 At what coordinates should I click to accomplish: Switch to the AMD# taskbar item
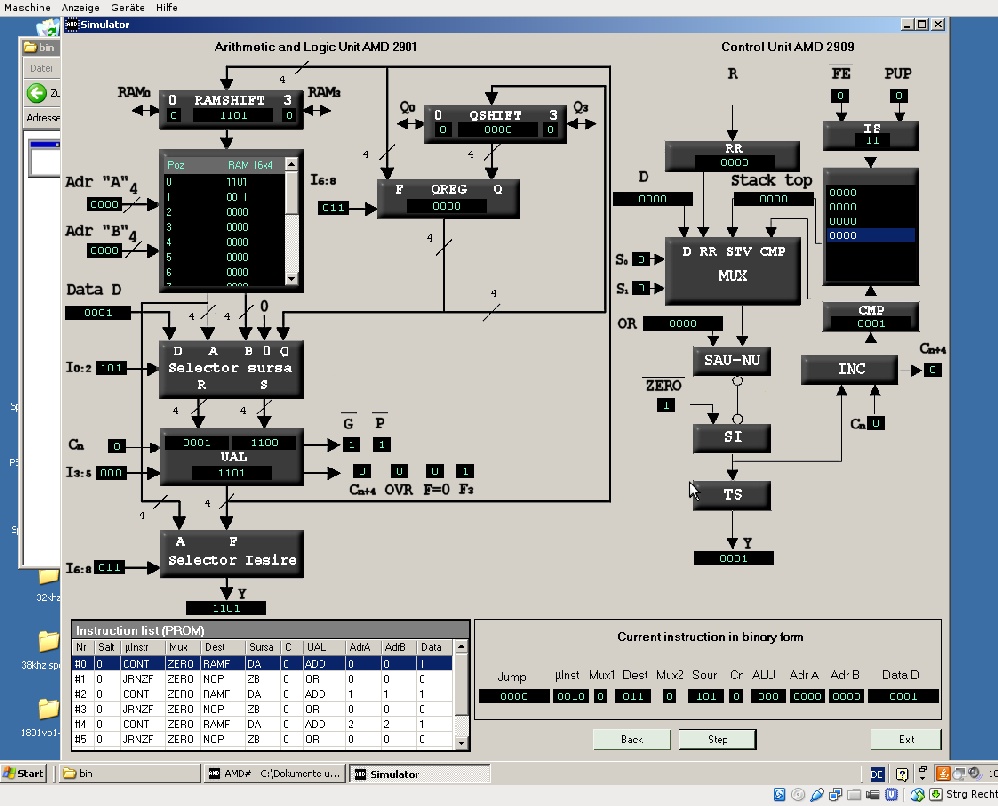coord(276,774)
